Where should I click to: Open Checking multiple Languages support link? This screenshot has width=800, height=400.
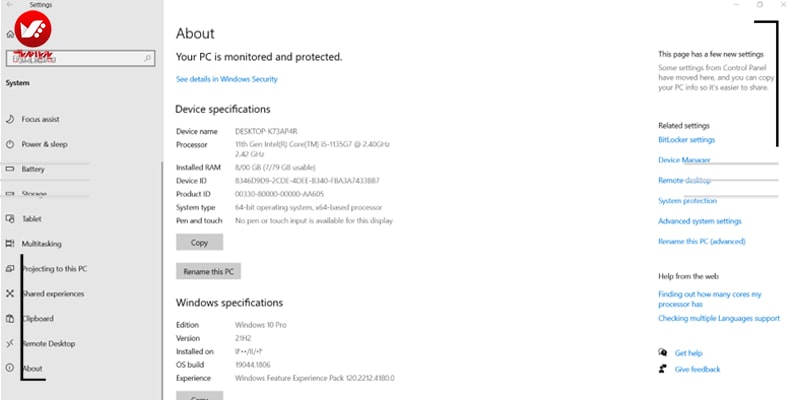tap(719, 318)
